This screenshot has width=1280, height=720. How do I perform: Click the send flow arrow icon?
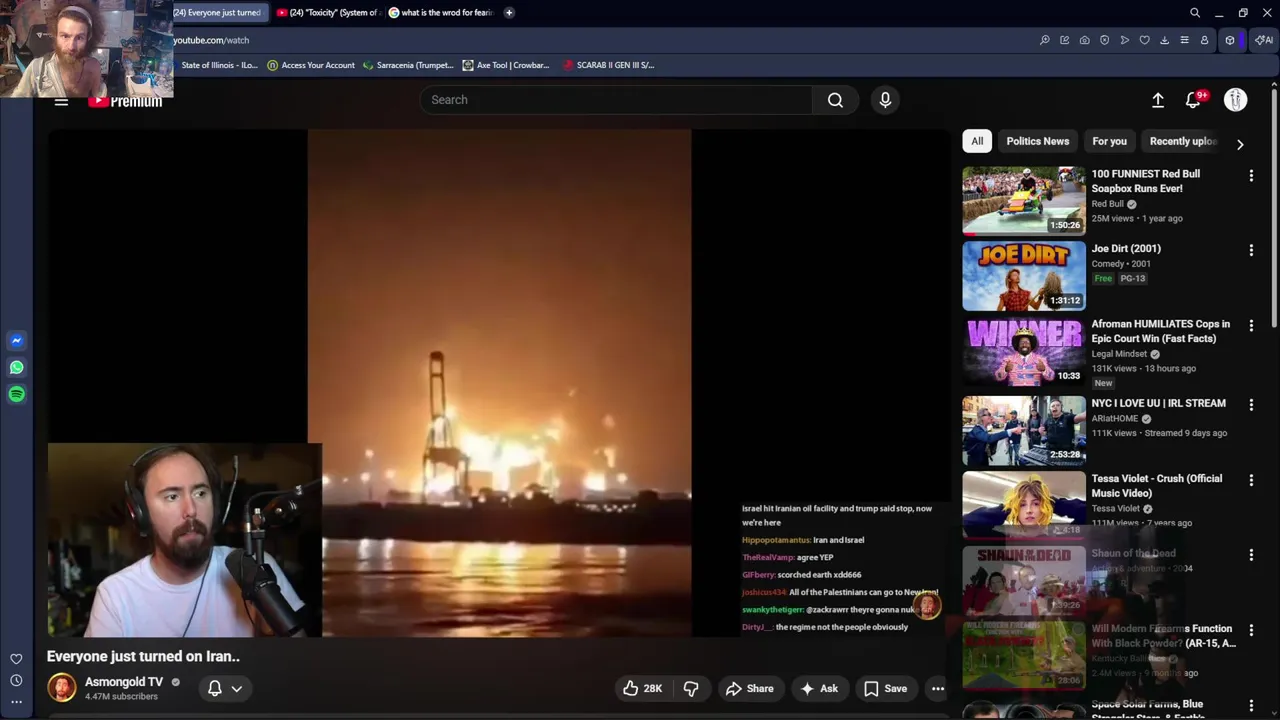coord(1125,40)
